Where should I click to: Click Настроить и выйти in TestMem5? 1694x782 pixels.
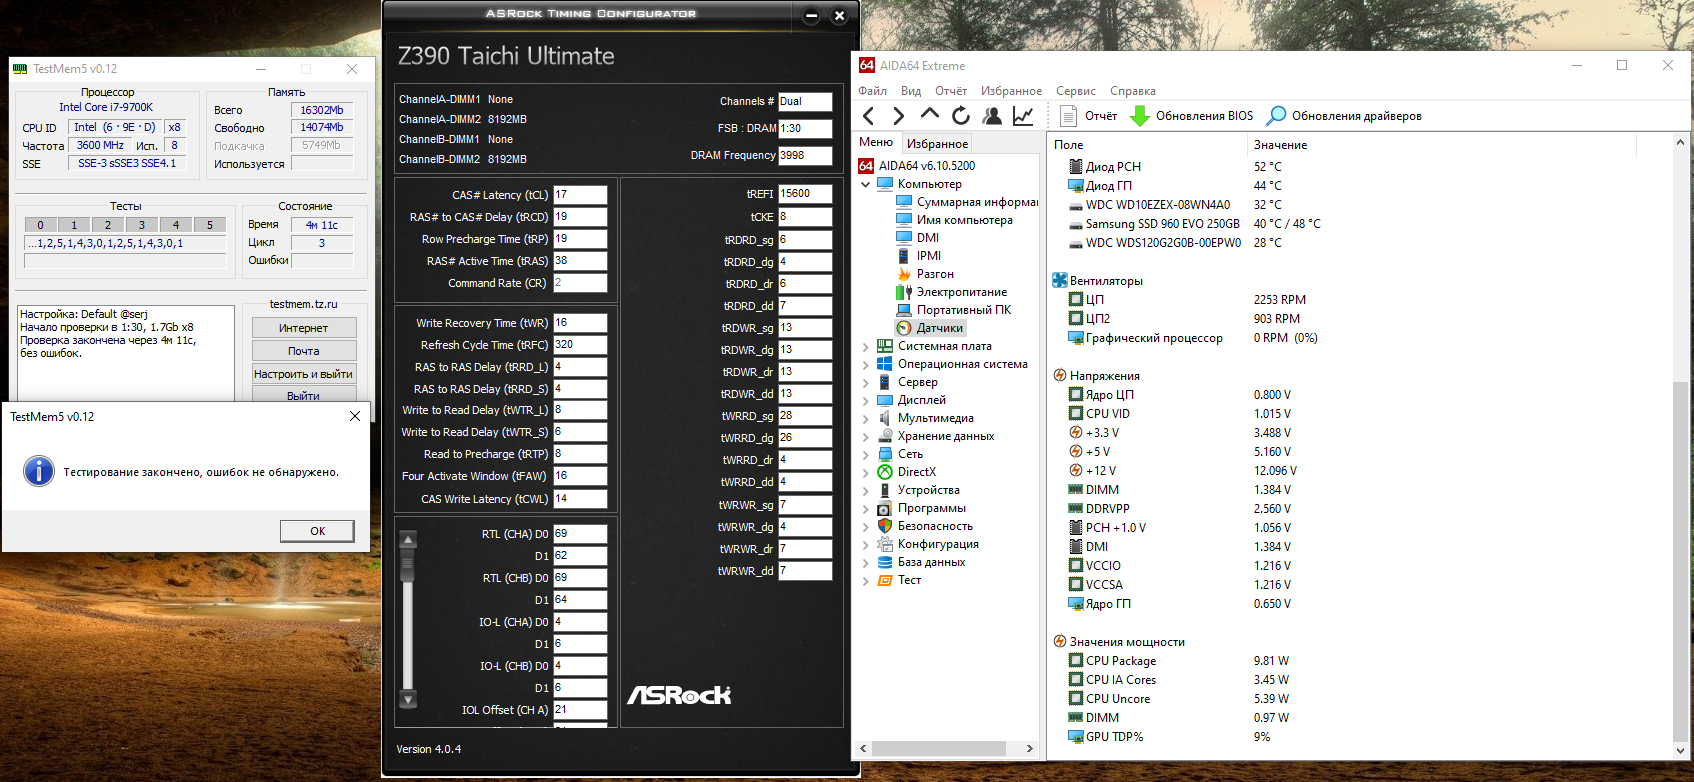coord(304,374)
